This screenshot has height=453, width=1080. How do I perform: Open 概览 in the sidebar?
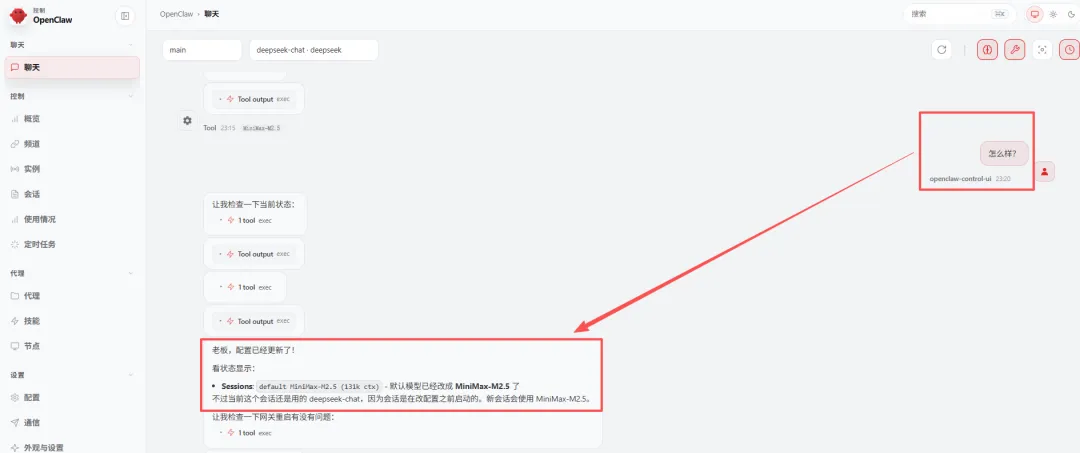[x=72, y=118]
